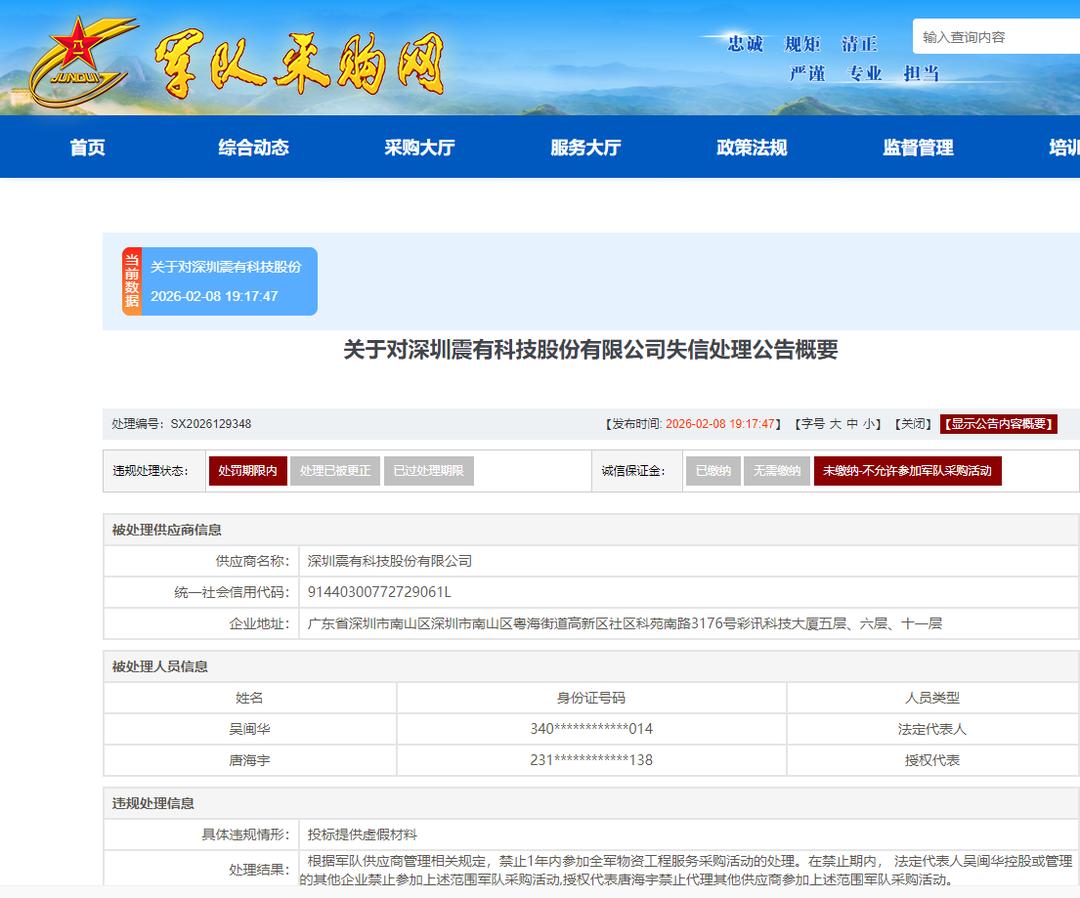Click the 处罚期限内 status button
Screen dimensions: 1080x898
coord(248,471)
